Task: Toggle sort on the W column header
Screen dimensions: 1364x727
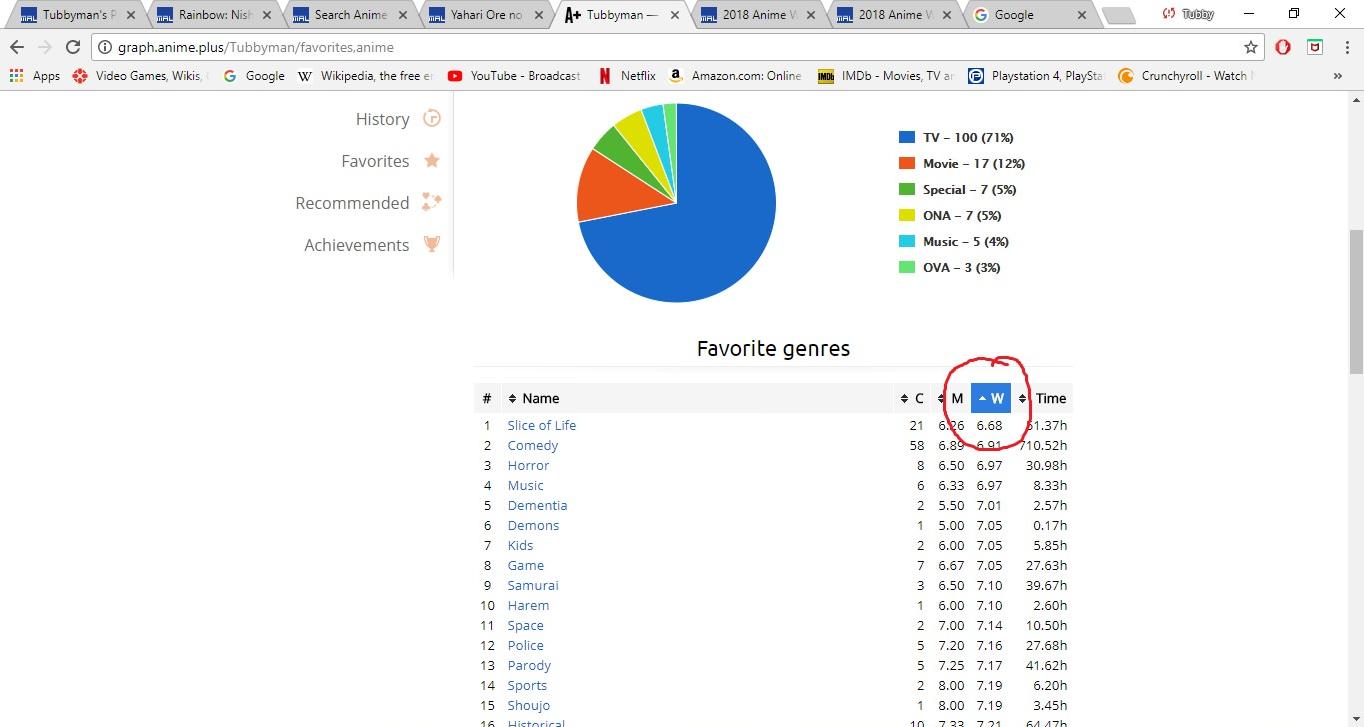Action: [991, 398]
